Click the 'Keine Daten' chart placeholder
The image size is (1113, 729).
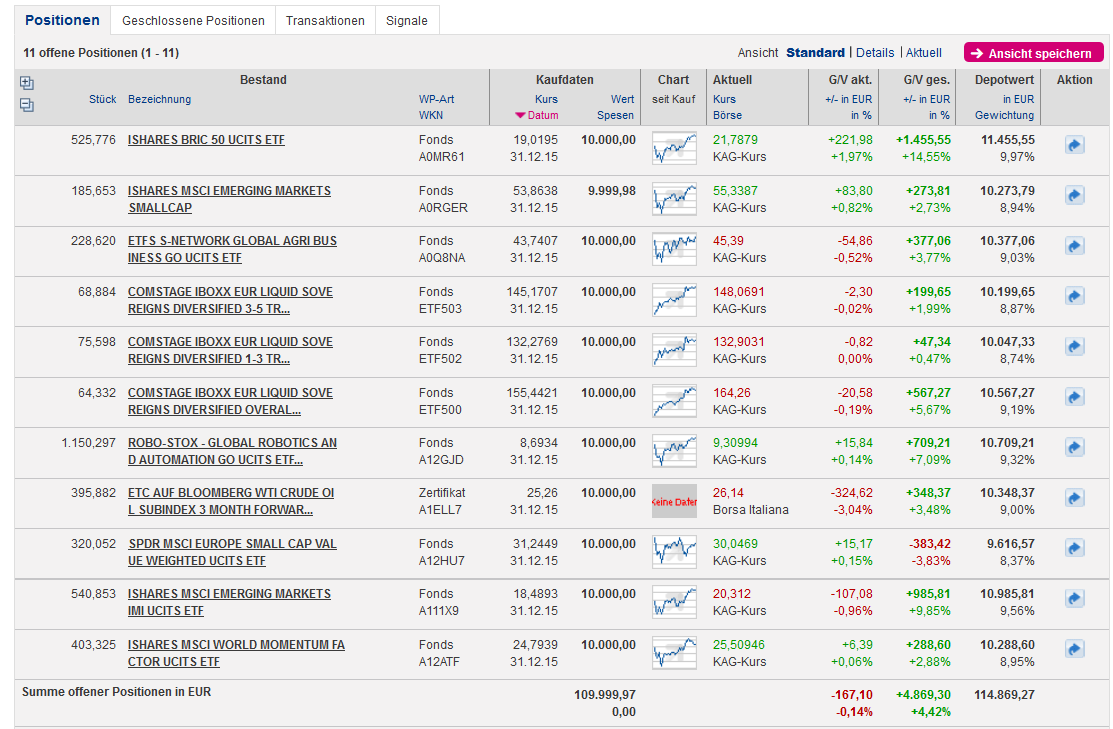point(674,501)
